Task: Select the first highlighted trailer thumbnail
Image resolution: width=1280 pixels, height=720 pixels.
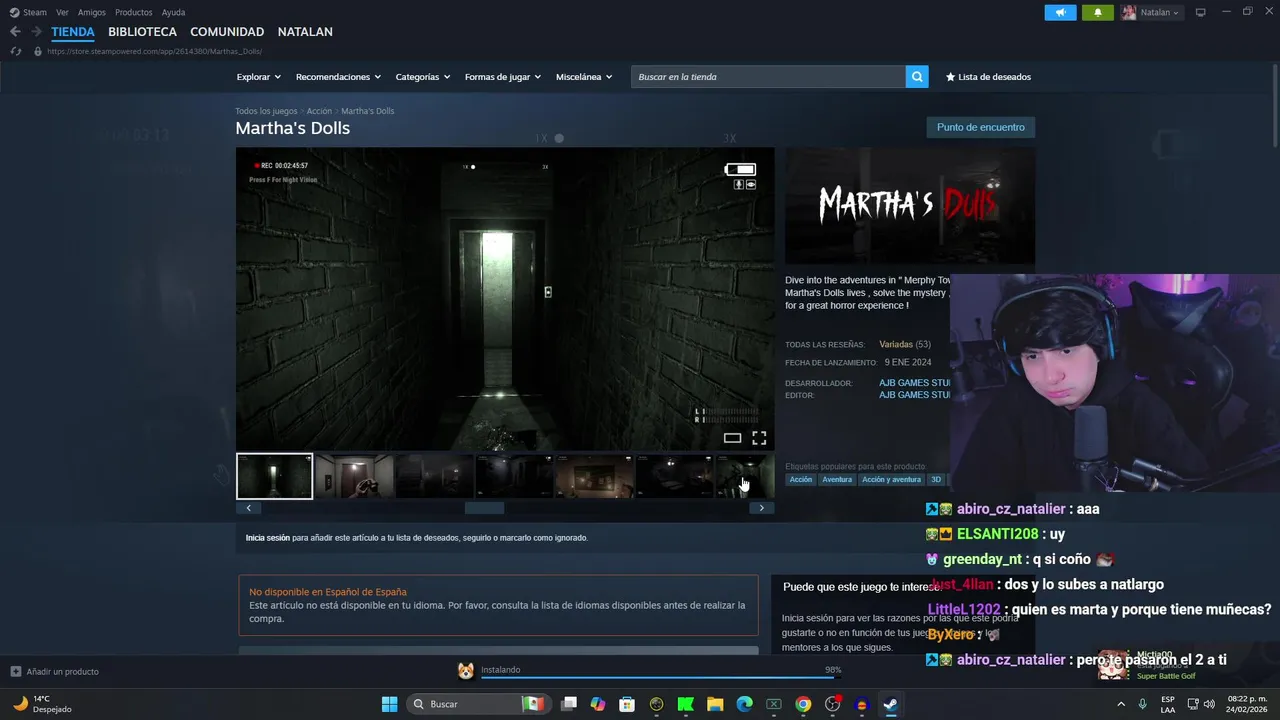Action: pos(274,476)
